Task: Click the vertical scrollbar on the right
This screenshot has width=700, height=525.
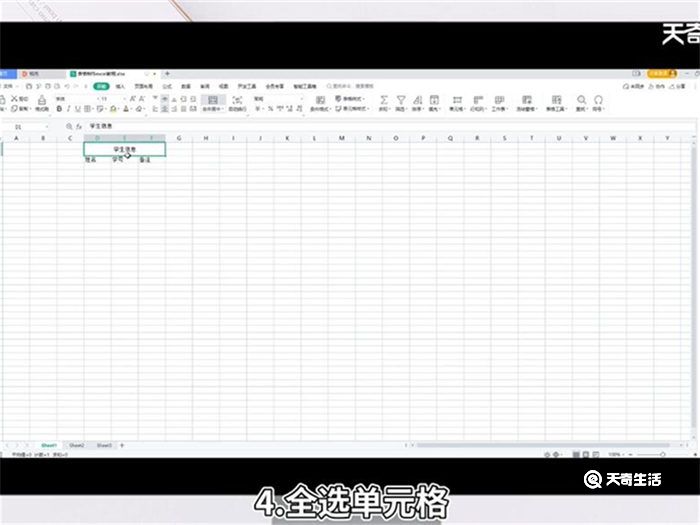Action: (x=694, y=286)
